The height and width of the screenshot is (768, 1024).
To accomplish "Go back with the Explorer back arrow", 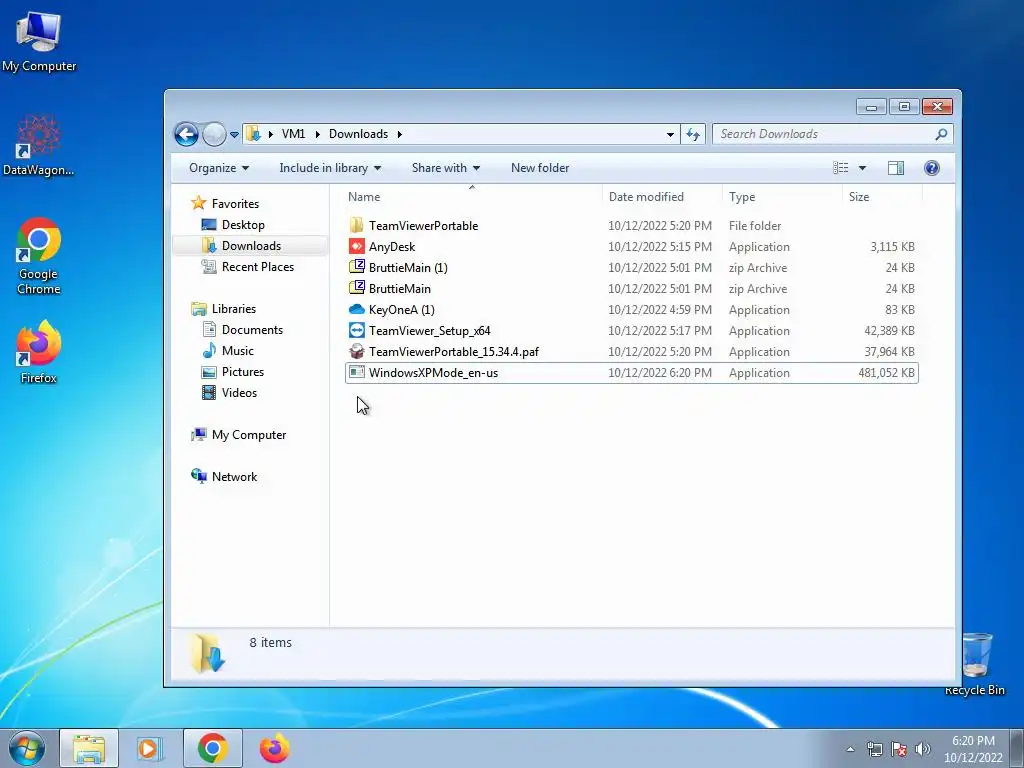I will [x=186, y=135].
